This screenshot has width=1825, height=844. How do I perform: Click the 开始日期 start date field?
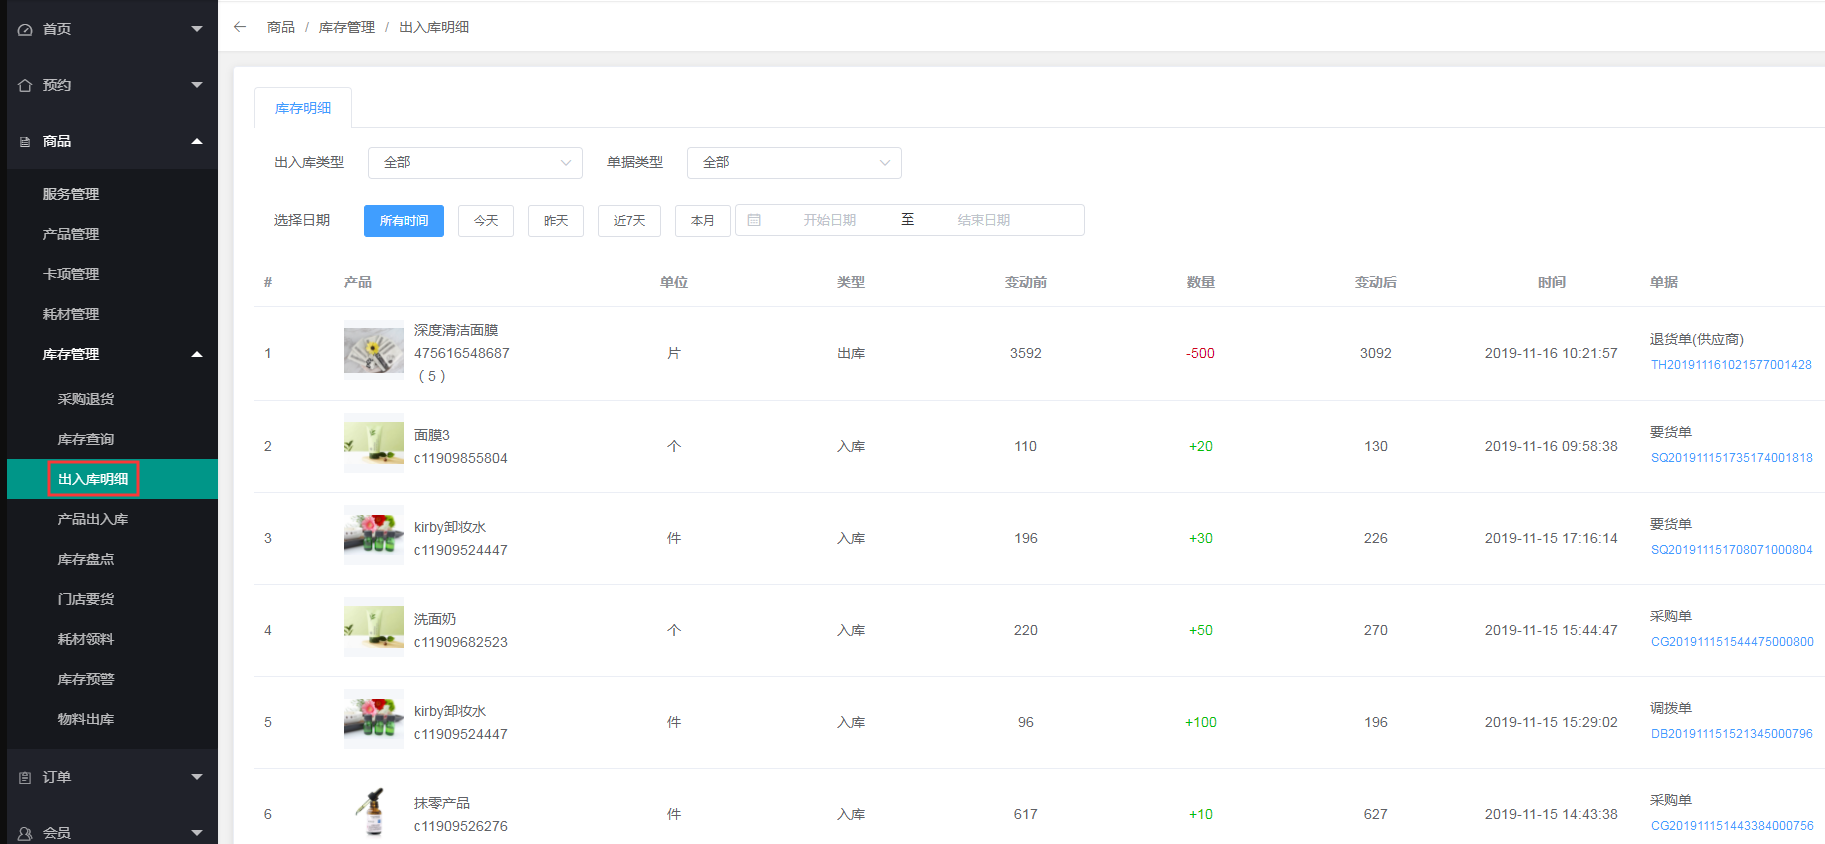[829, 220]
